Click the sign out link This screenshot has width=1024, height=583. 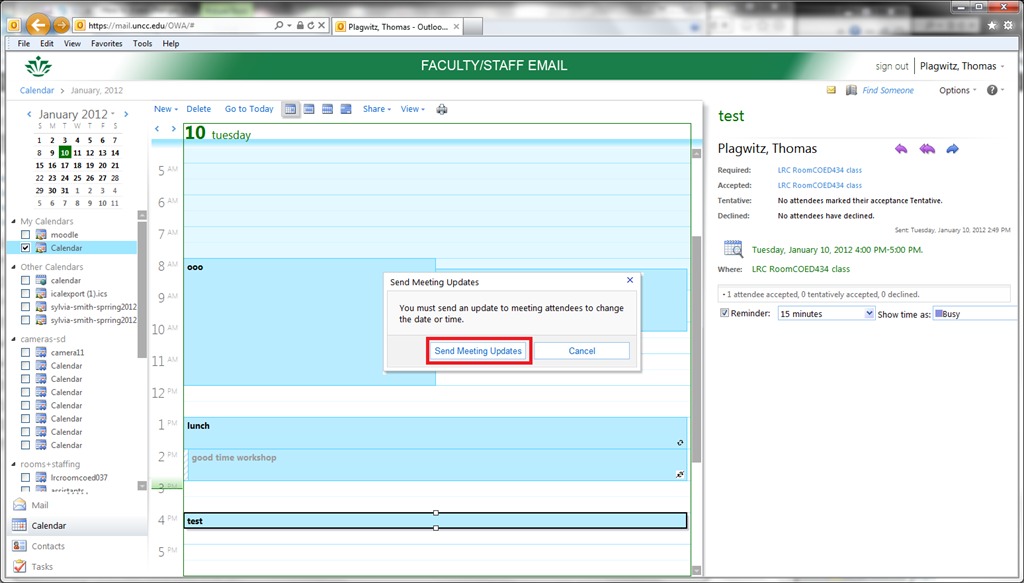pyautogui.click(x=891, y=66)
